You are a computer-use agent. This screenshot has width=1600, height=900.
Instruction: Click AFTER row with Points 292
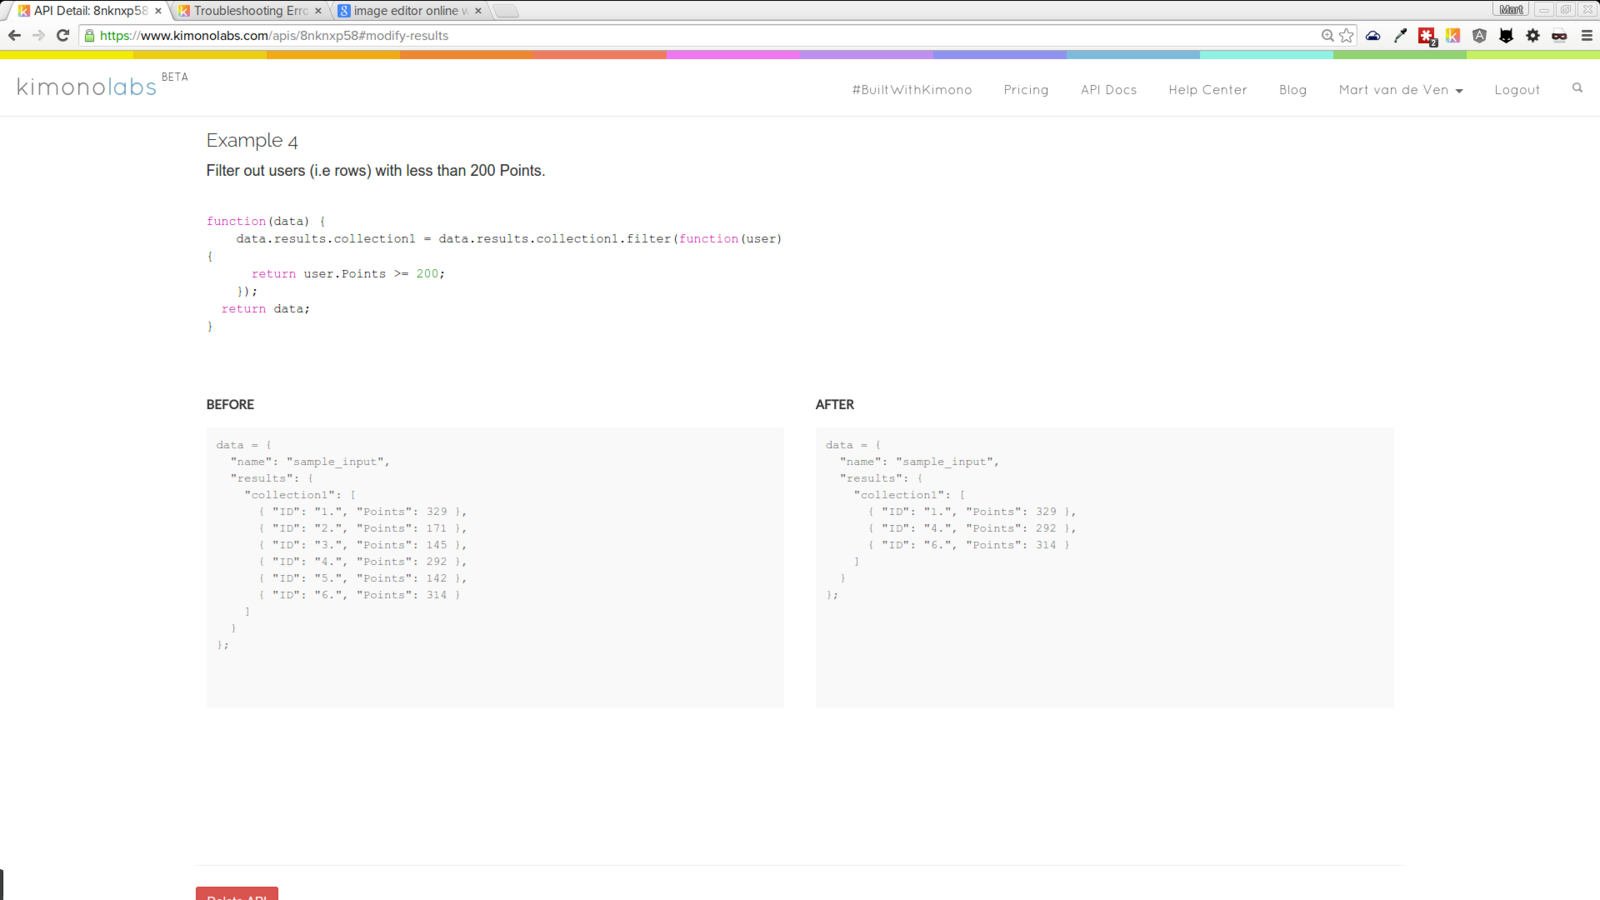(x=972, y=528)
